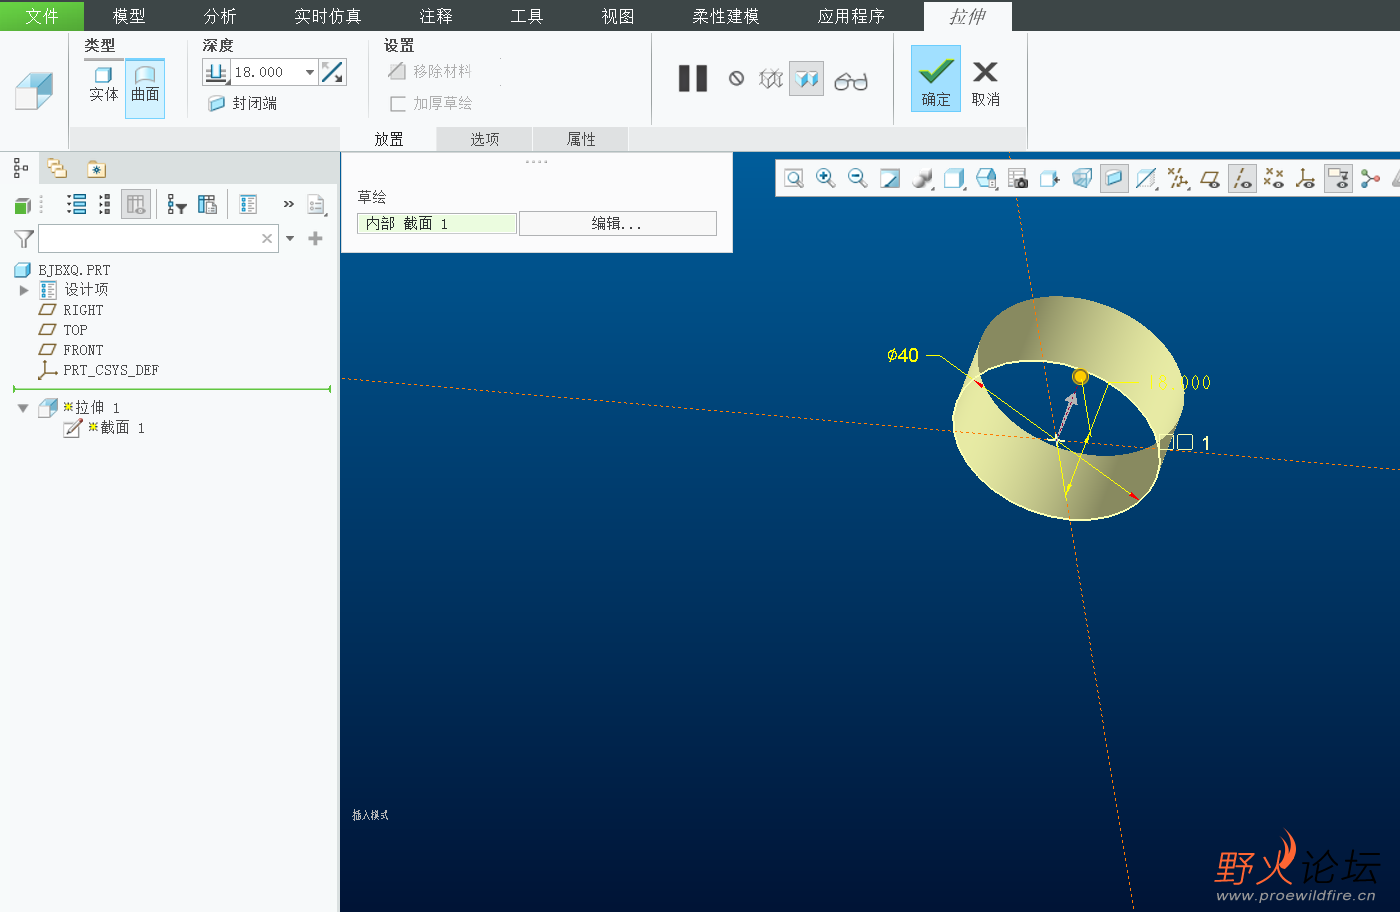Pause the extrude tool
1400x912 pixels.
[x=692, y=78]
